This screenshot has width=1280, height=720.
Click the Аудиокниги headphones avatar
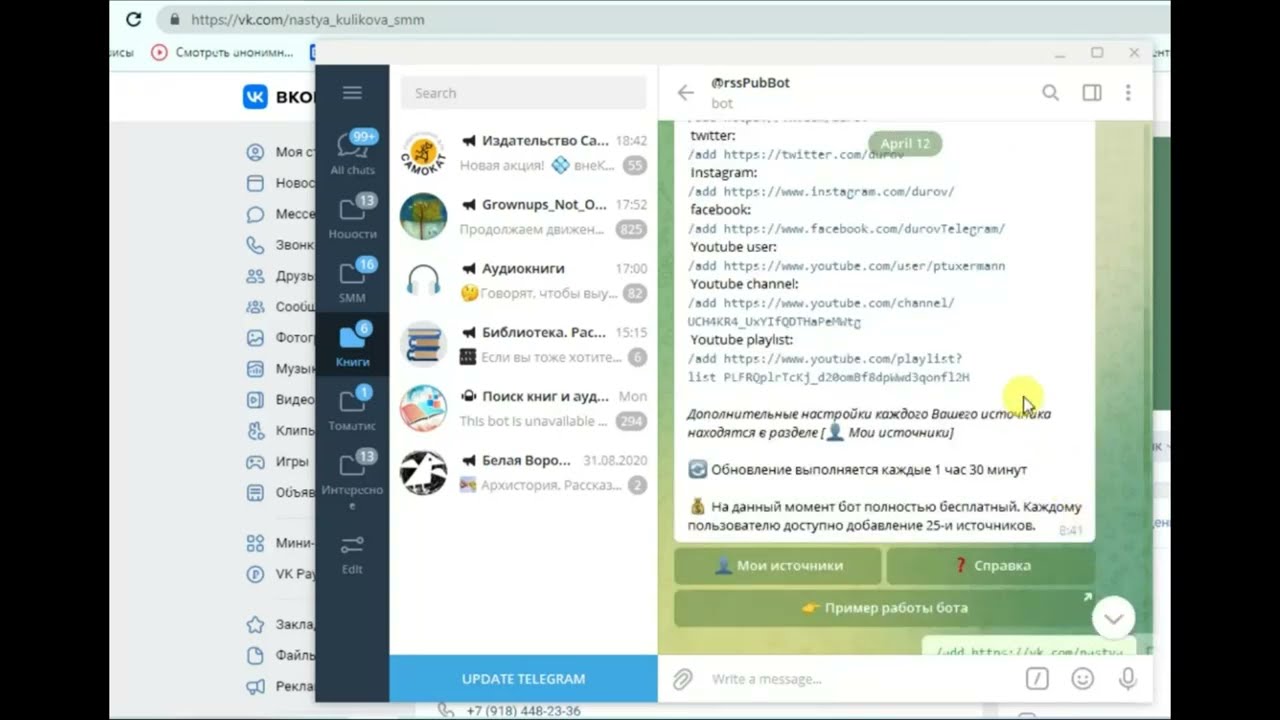(424, 281)
